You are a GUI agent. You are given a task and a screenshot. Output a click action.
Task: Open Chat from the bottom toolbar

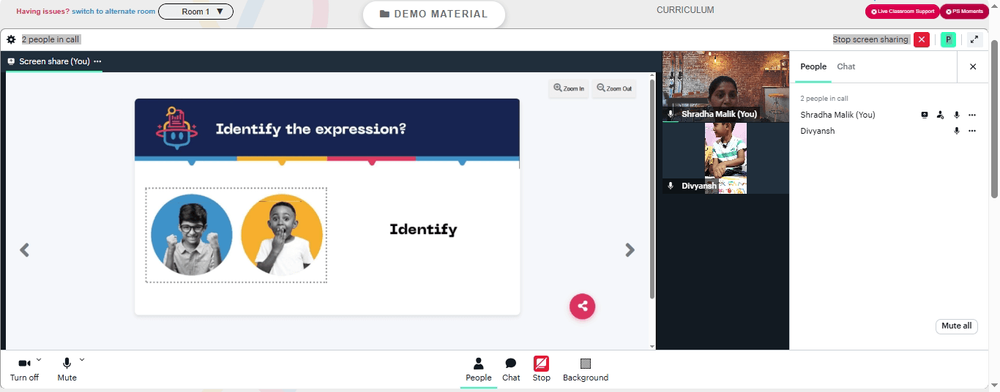click(511, 370)
